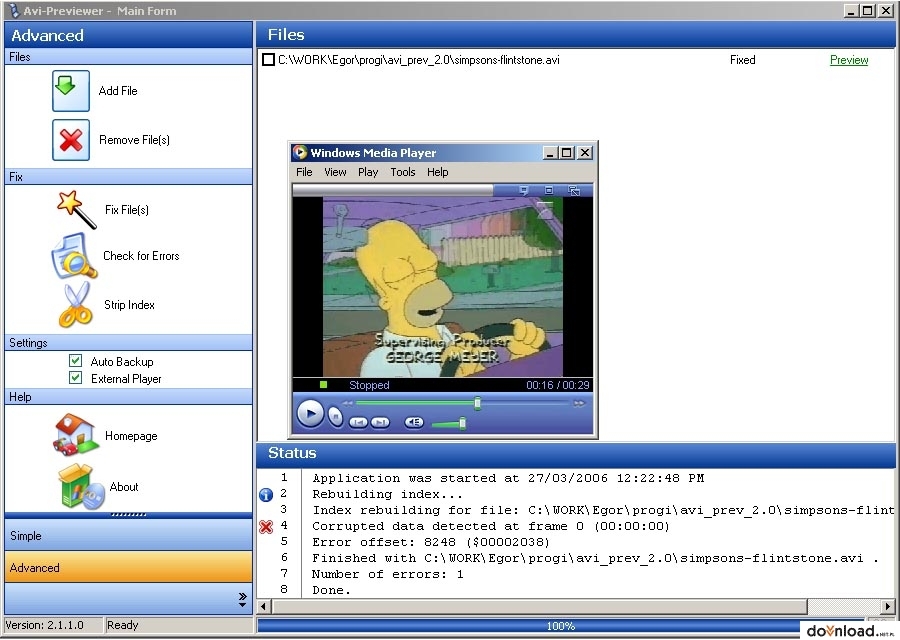Click the middle icon in Media Player's top strip
900x640 pixels.
549,190
